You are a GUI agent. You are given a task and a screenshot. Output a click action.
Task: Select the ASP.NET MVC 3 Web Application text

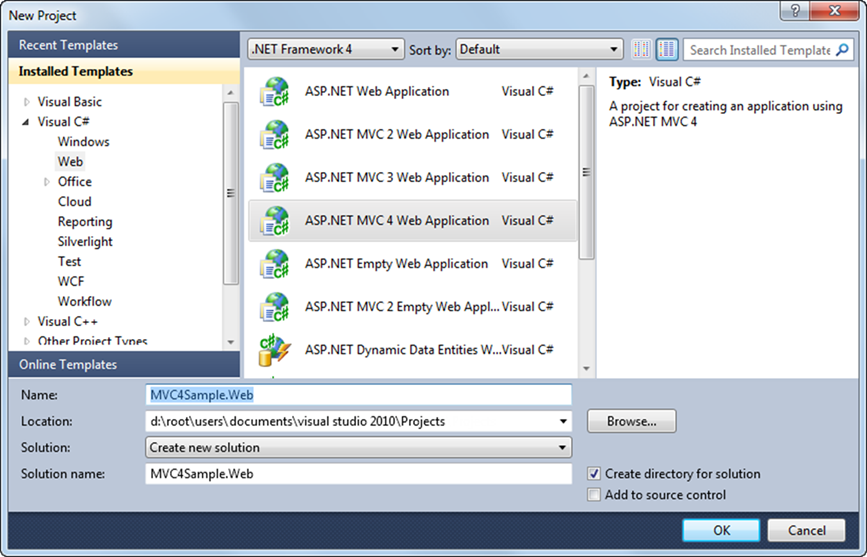pyautogui.click(x=397, y=178)
